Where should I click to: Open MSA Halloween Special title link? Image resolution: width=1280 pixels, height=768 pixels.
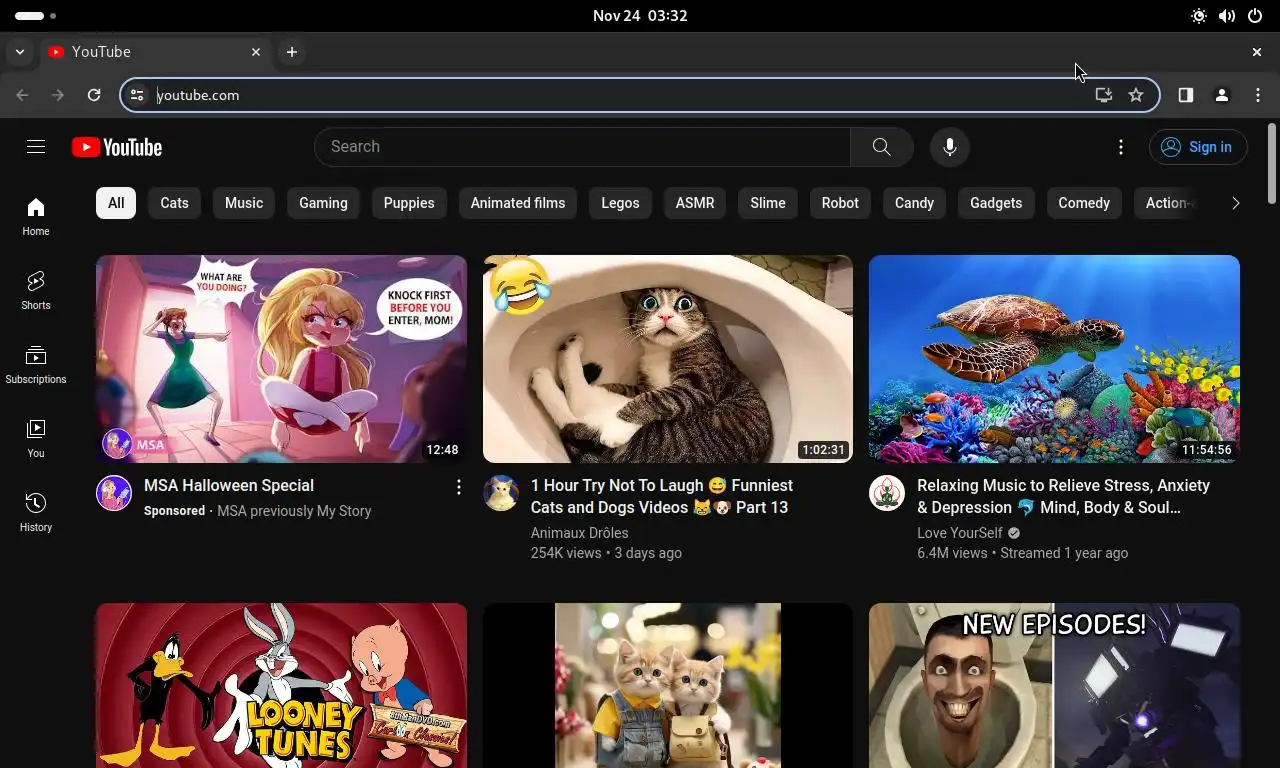[x=229, y=486]
